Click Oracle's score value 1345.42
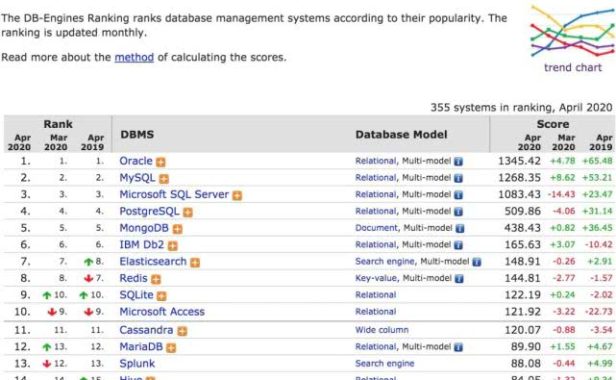The image size is (616, 380). pos(519,161)
